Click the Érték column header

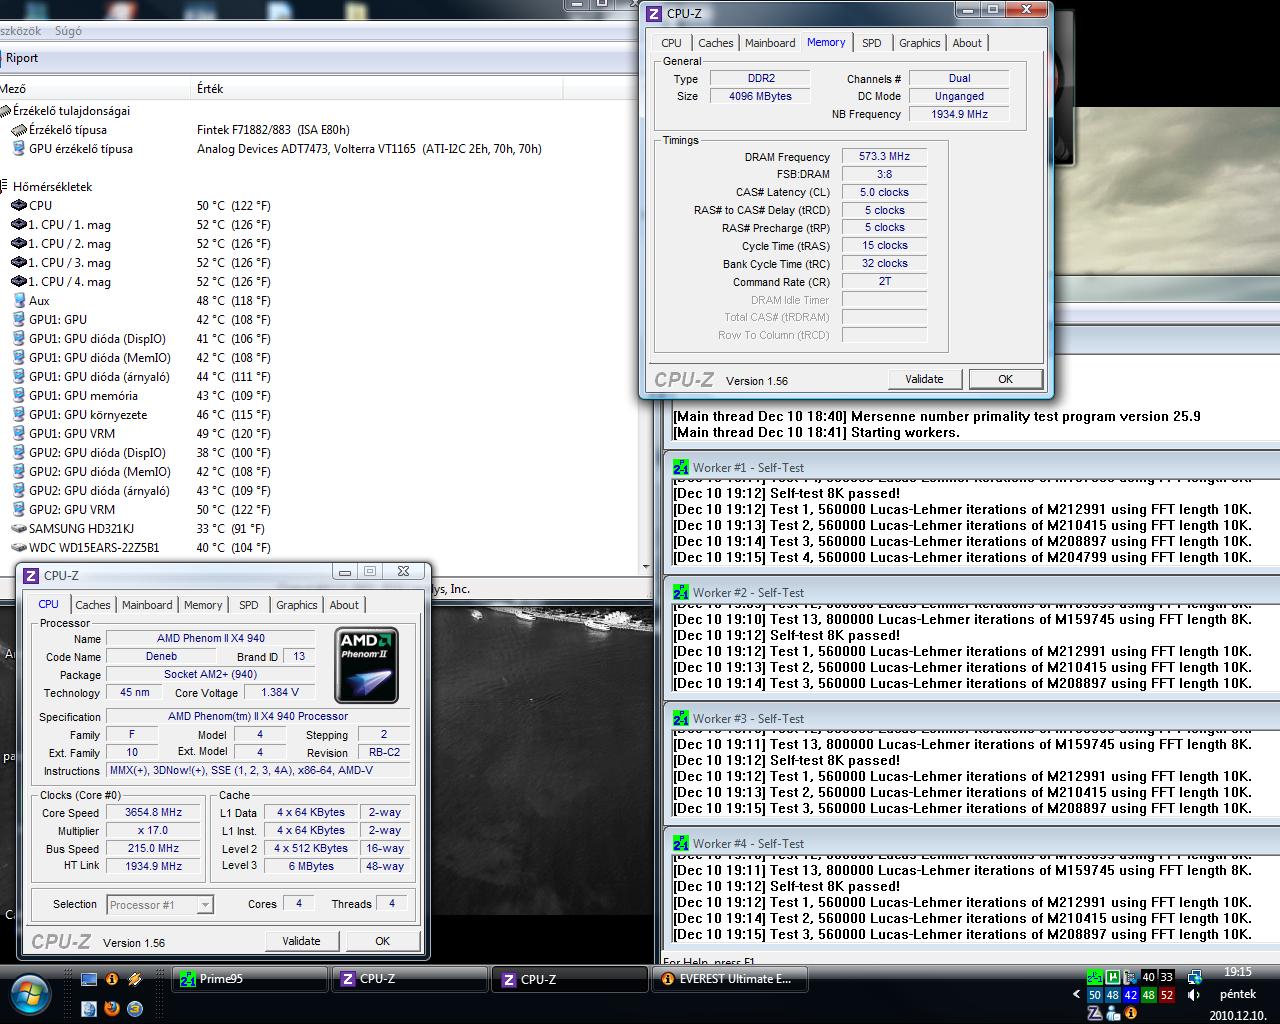pos(378,89)
